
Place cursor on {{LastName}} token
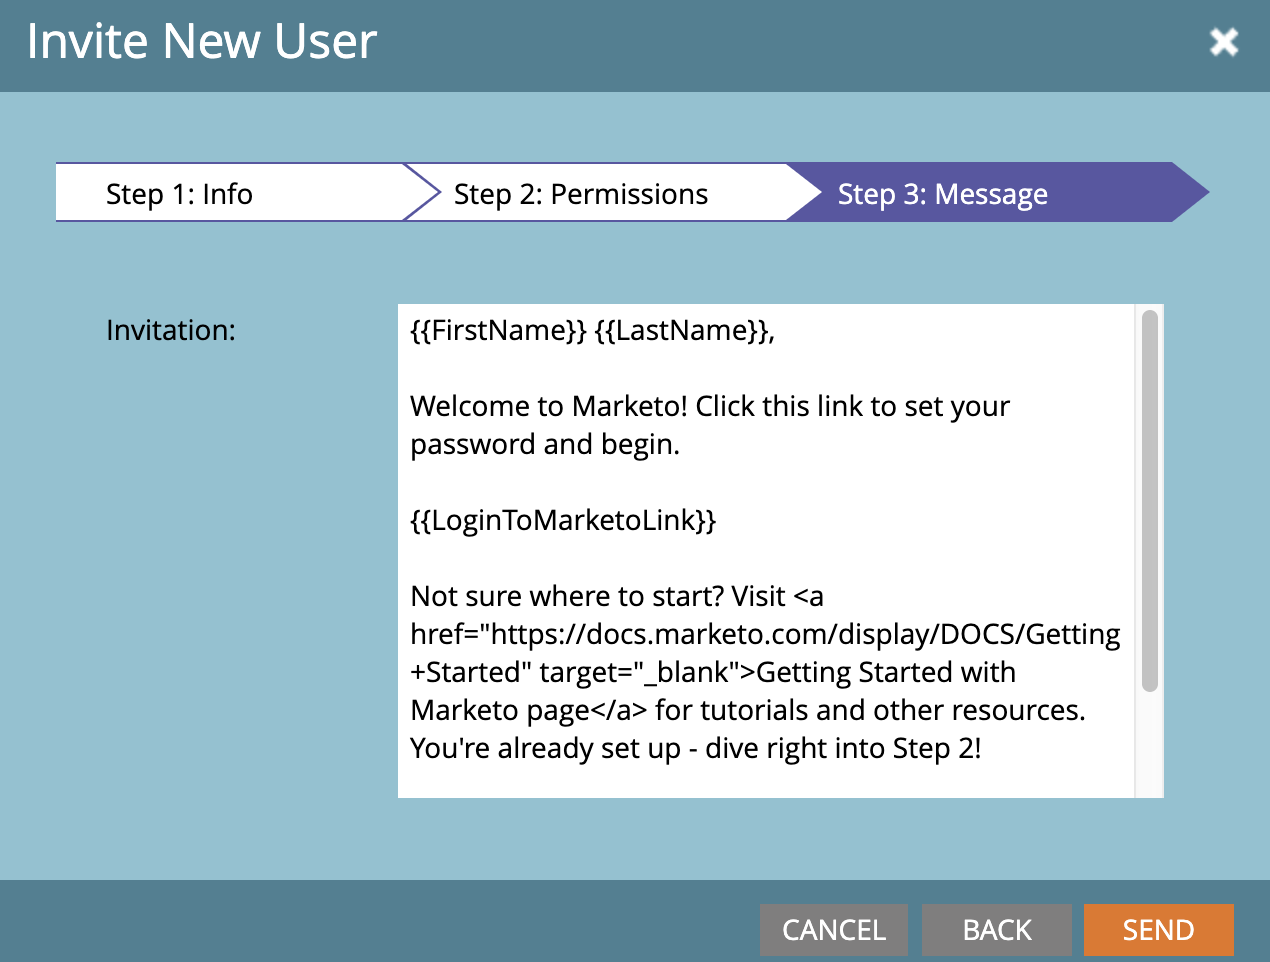pos(681,330)
